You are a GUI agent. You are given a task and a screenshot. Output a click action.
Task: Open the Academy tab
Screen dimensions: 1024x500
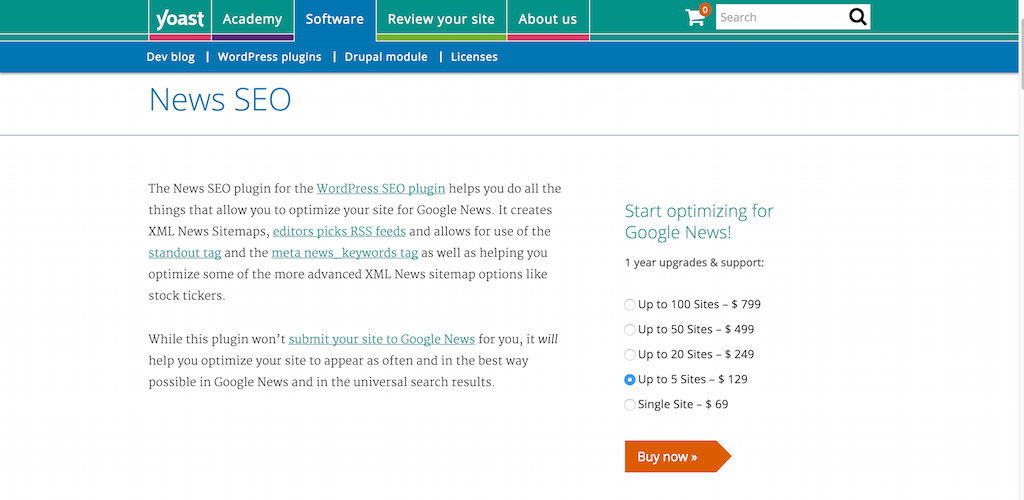click(x=252, y=19)
